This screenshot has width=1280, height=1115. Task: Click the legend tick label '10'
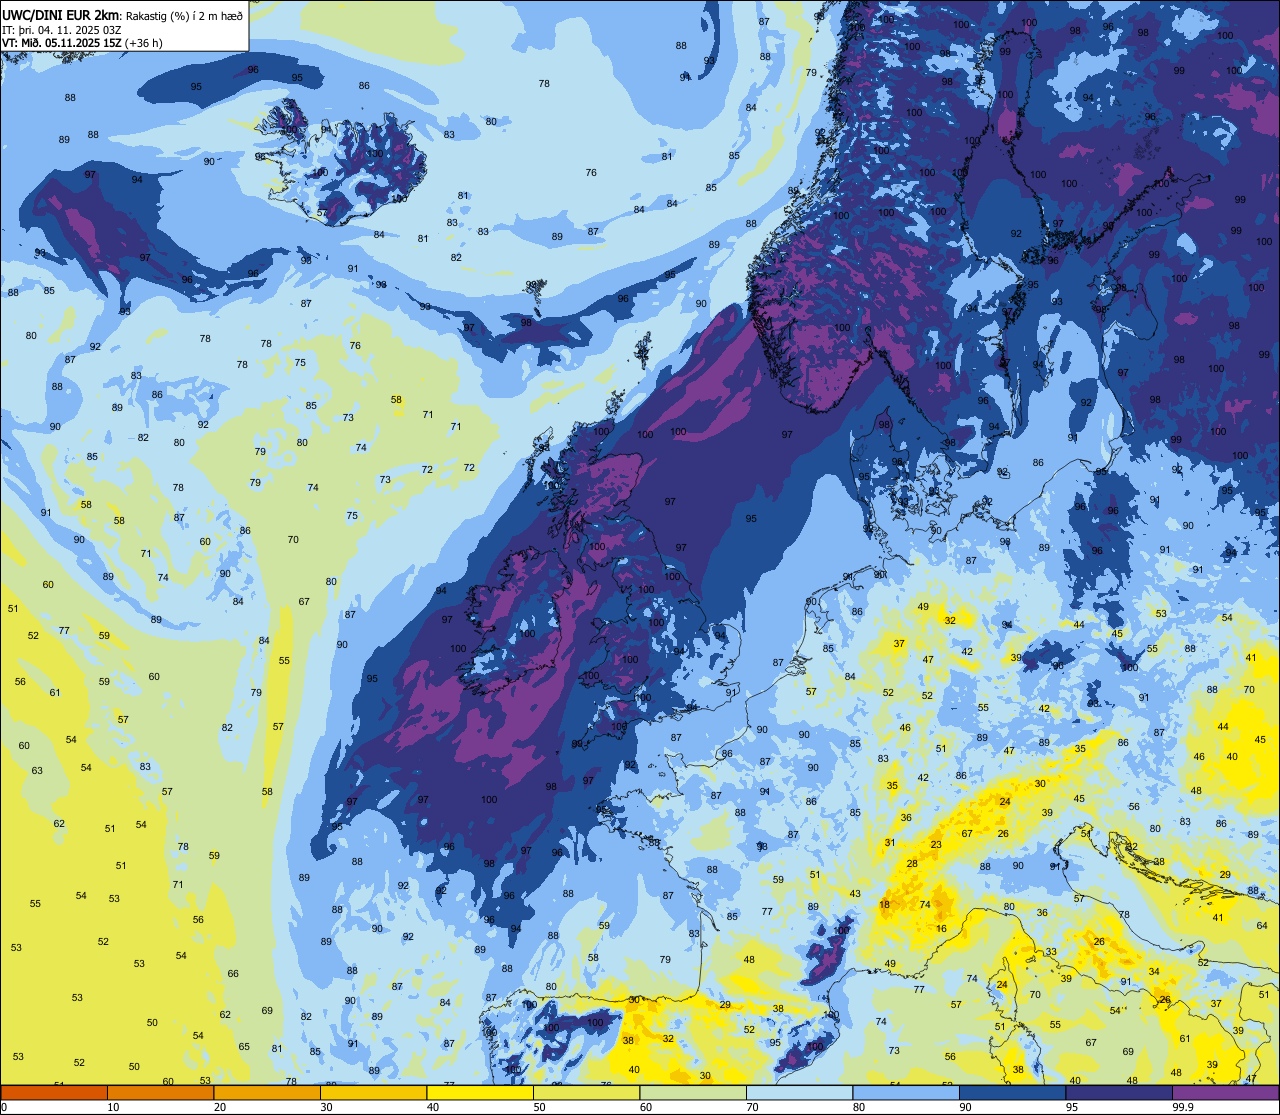point(113,1107)
